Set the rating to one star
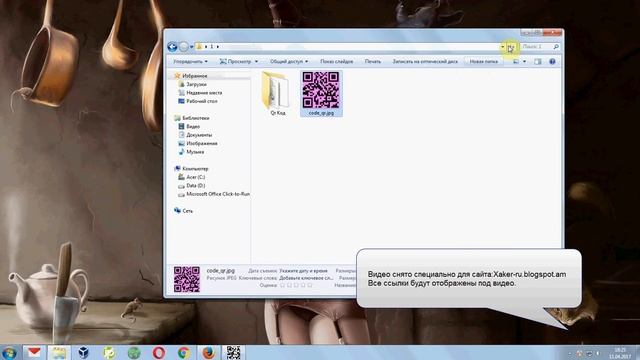This screenshot has width=640, height=360. click(x=282, y=285)
